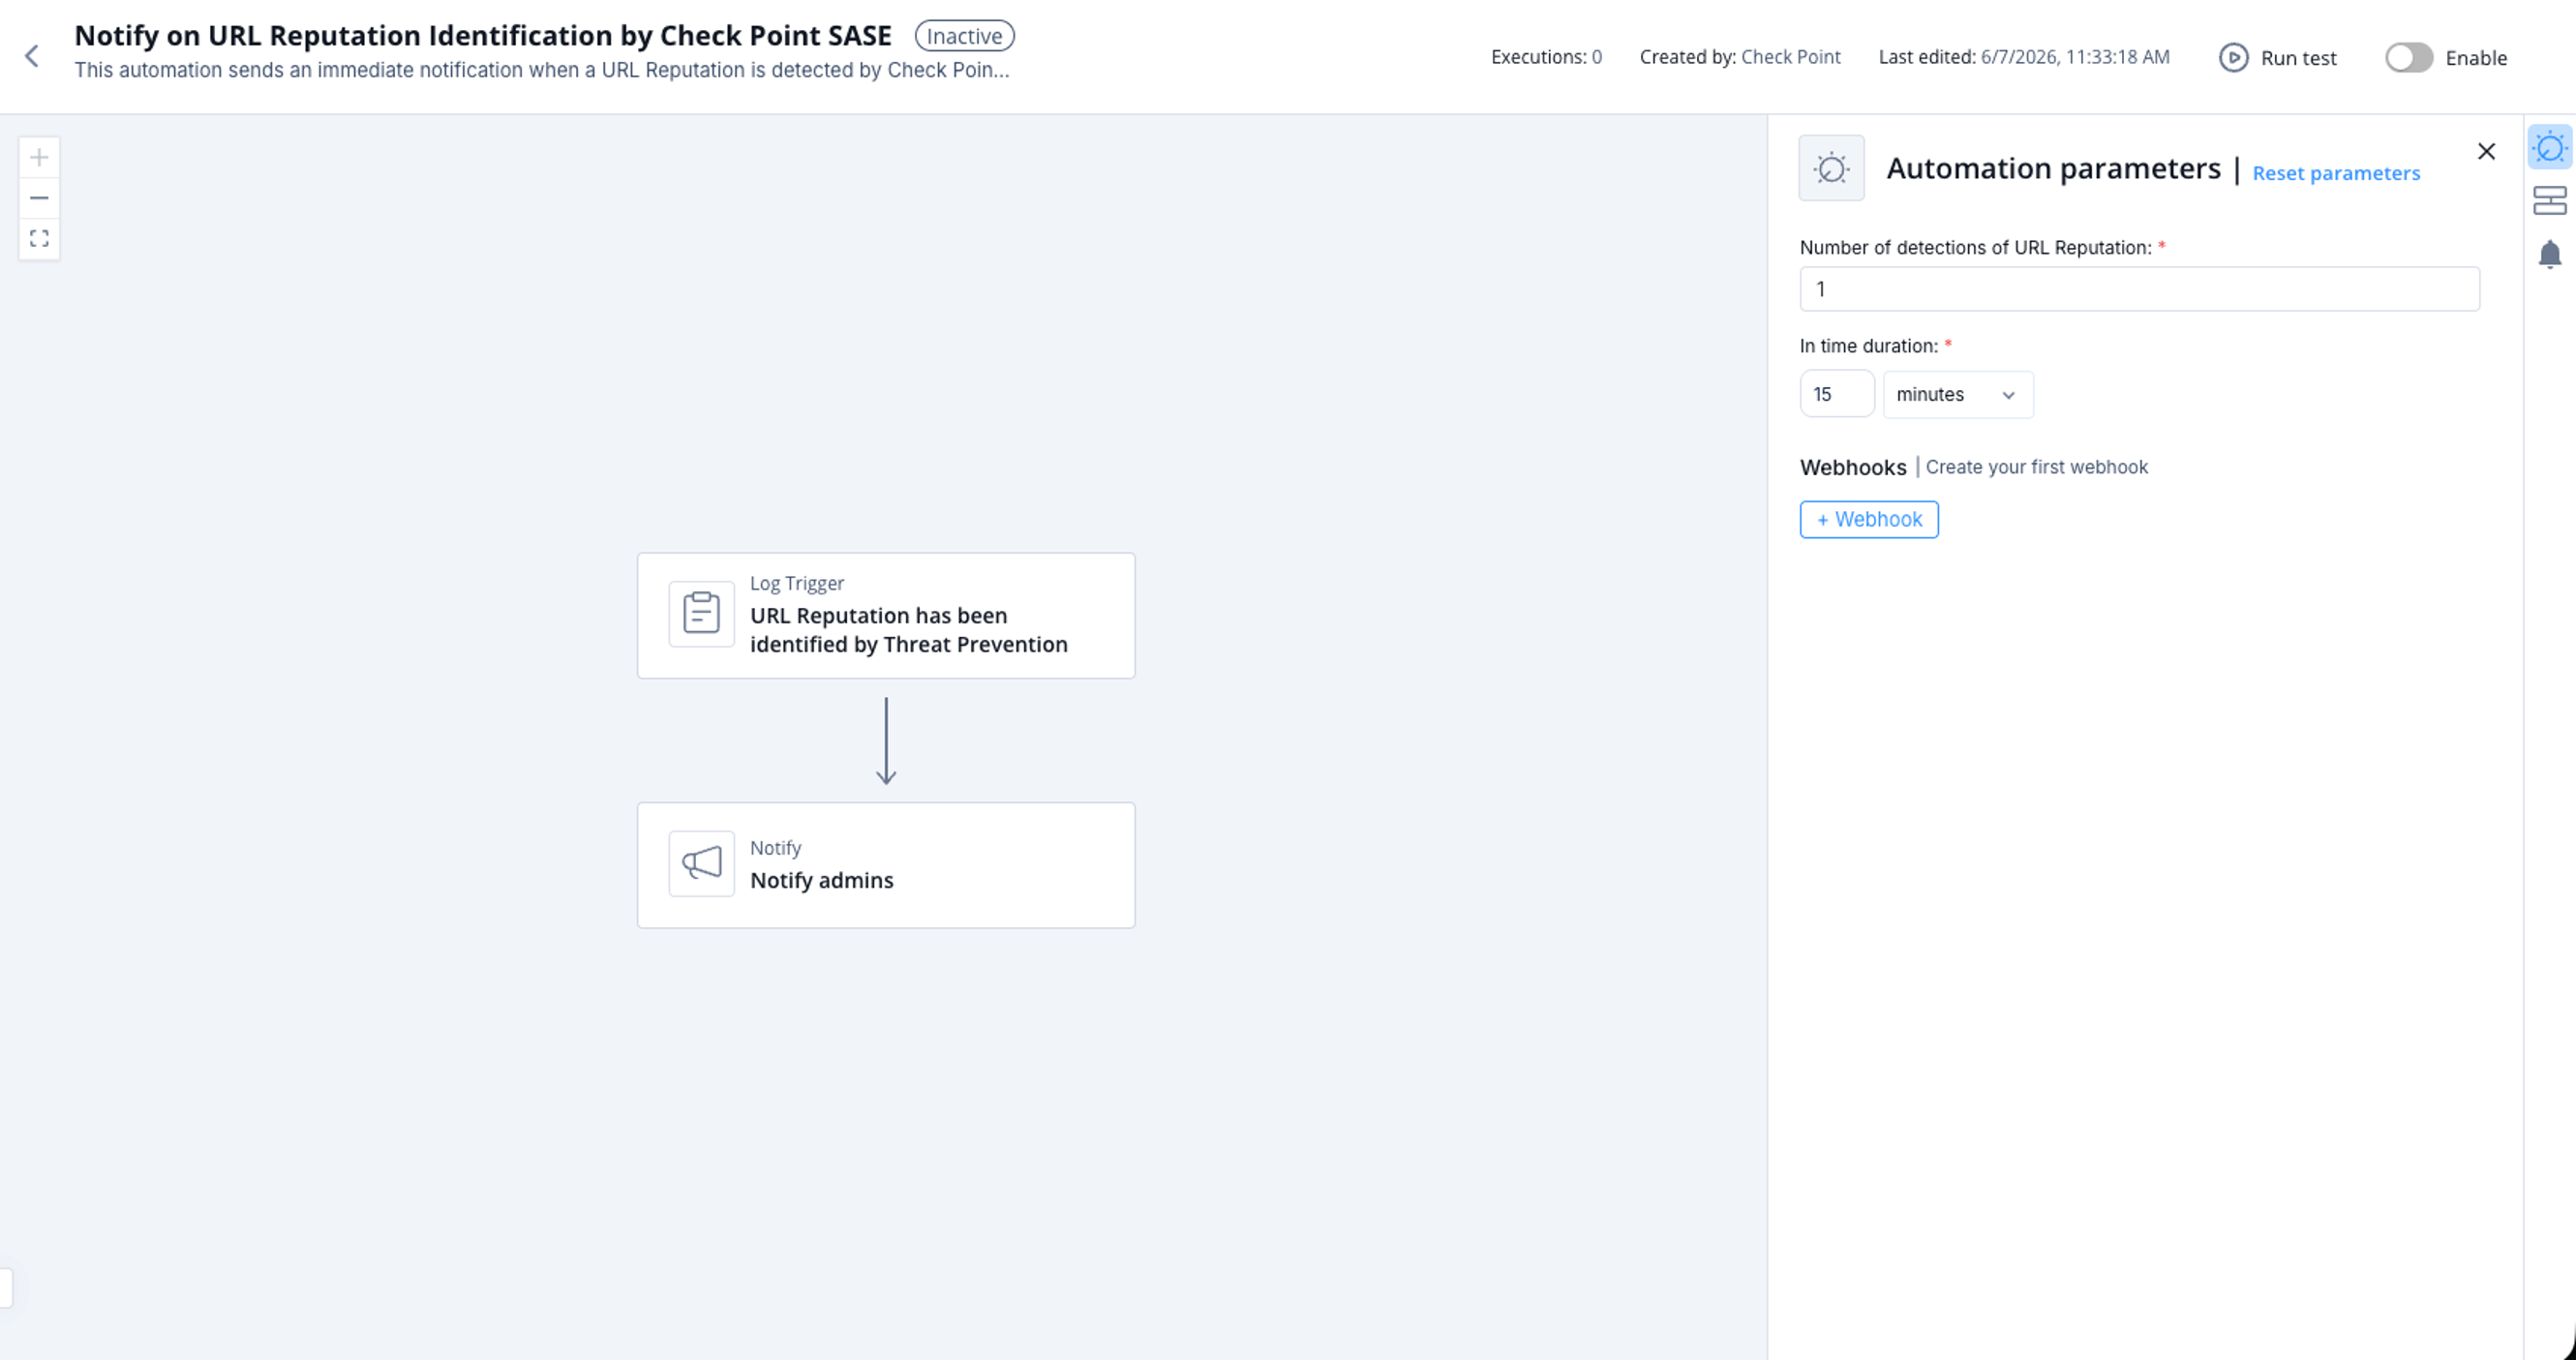The width and height of the screenshot is (2576, 1360).
Task: Select the Notify admins step
Action: coord(886,865)
